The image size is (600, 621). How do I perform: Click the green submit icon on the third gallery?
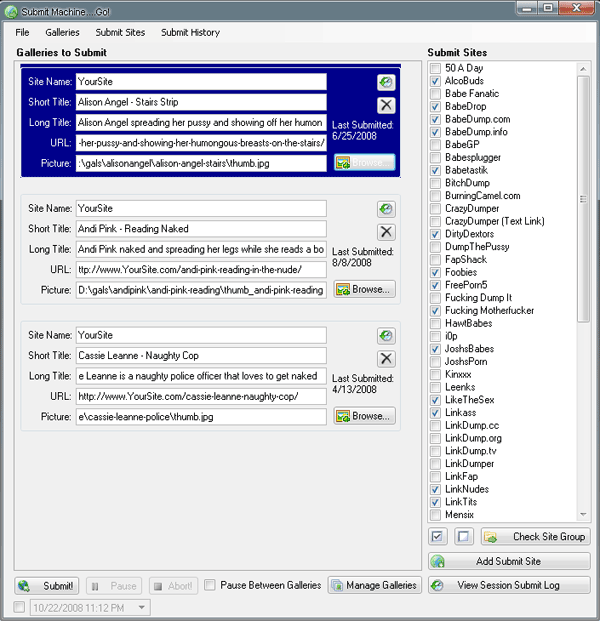[386, 337]
